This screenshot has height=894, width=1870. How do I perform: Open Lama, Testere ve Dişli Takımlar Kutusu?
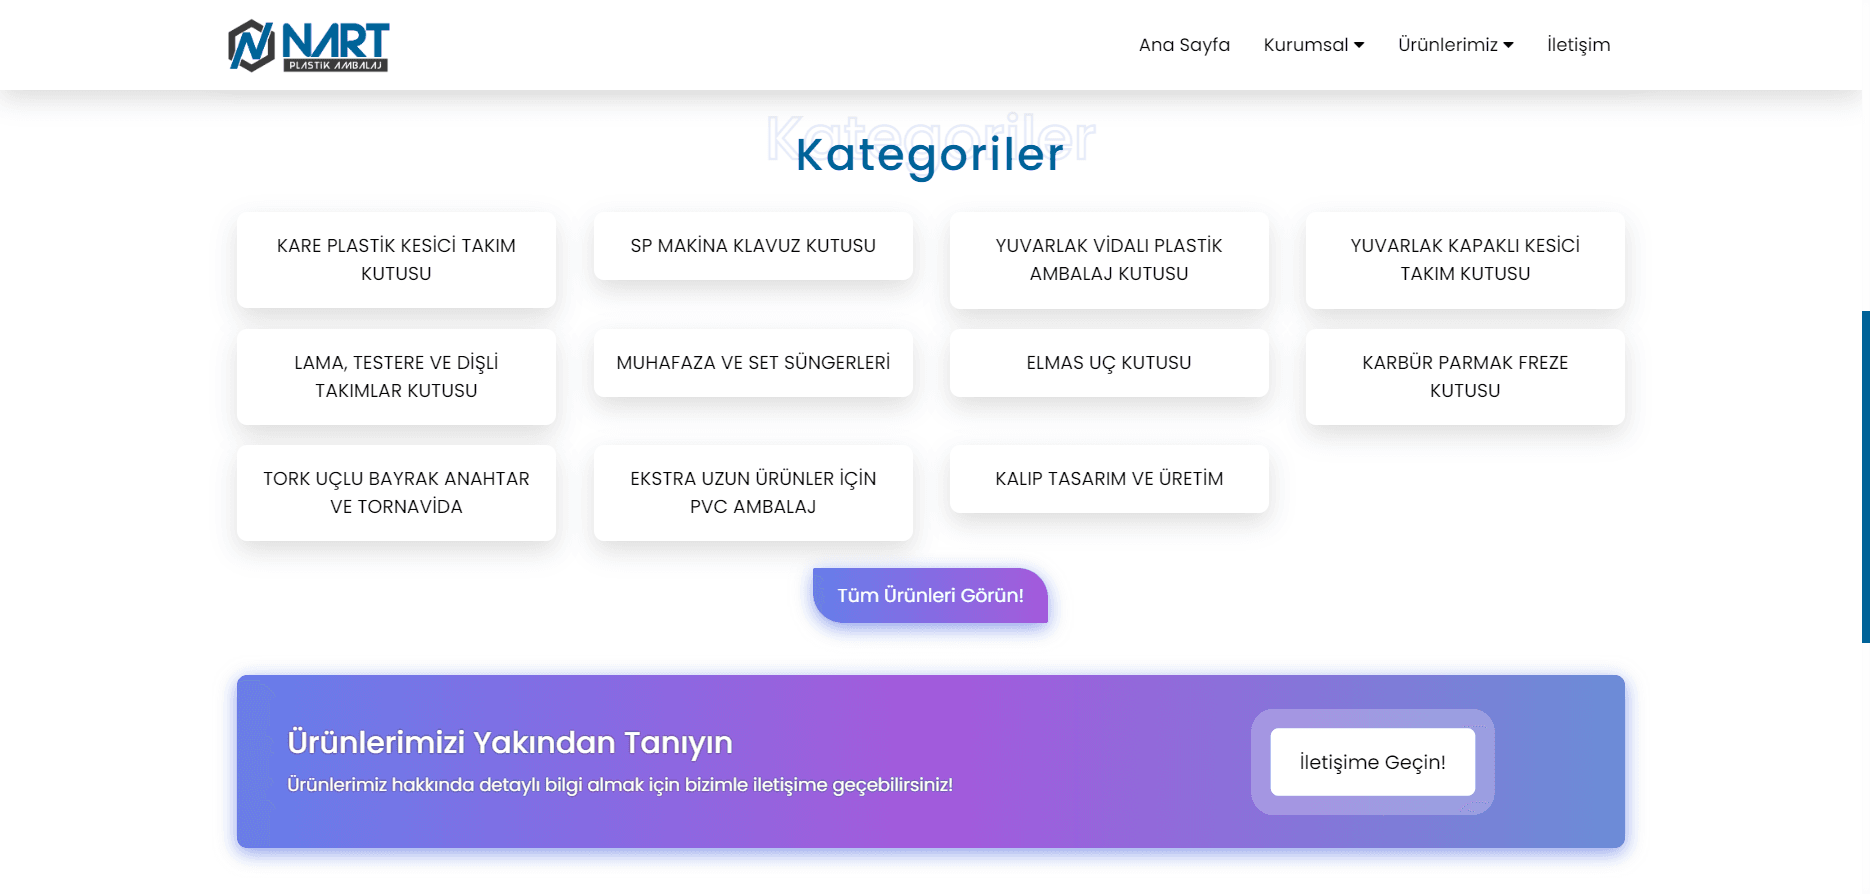click(396, 377)
